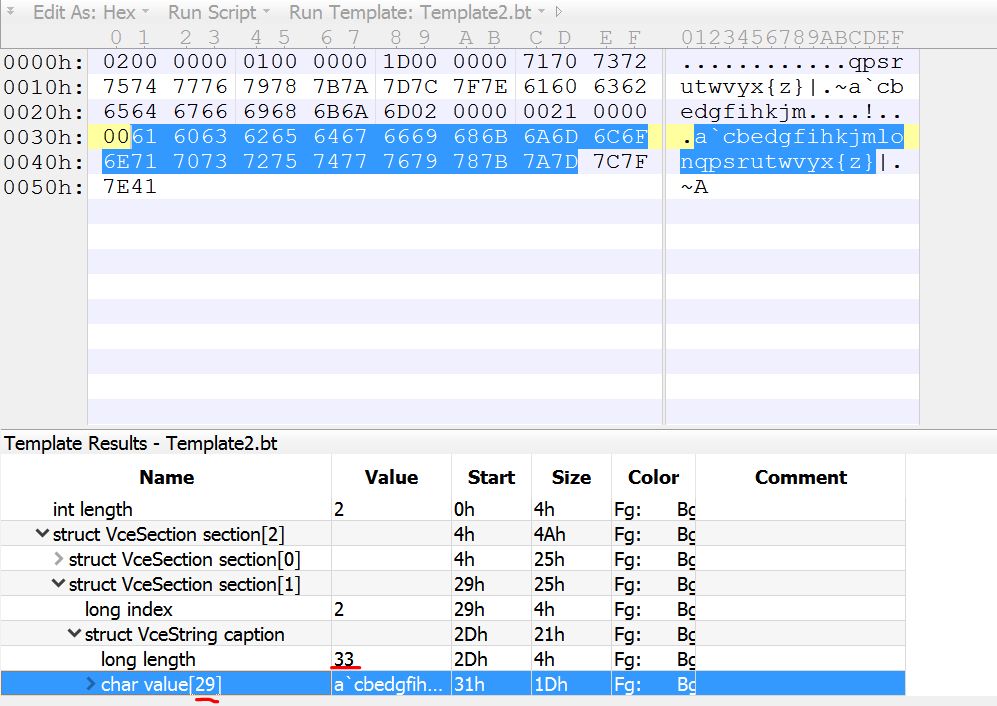997x706 pixels.
Task: Select the long length row
Action: click(453, 659)
